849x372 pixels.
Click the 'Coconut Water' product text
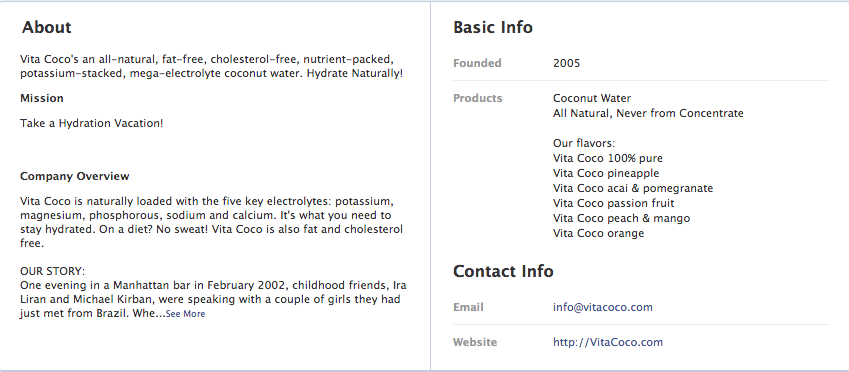(592, 98)
